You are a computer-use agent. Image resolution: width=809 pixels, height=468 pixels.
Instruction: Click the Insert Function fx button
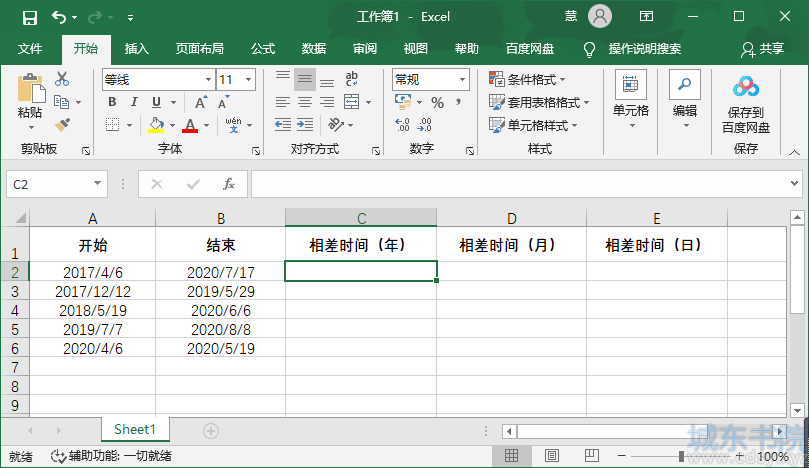[x=229, y=184]
